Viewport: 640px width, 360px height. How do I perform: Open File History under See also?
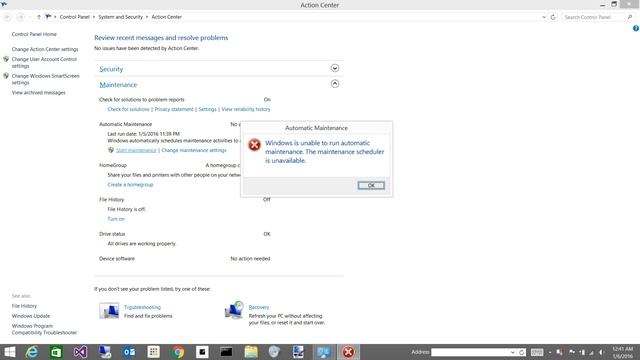pos(24,306)
